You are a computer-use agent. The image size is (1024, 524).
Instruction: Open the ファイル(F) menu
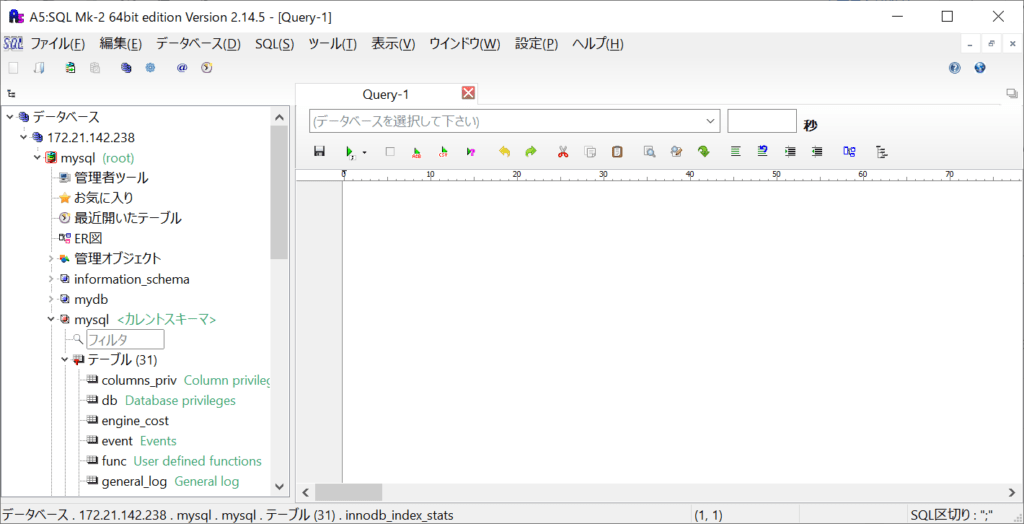coord(58,44)
